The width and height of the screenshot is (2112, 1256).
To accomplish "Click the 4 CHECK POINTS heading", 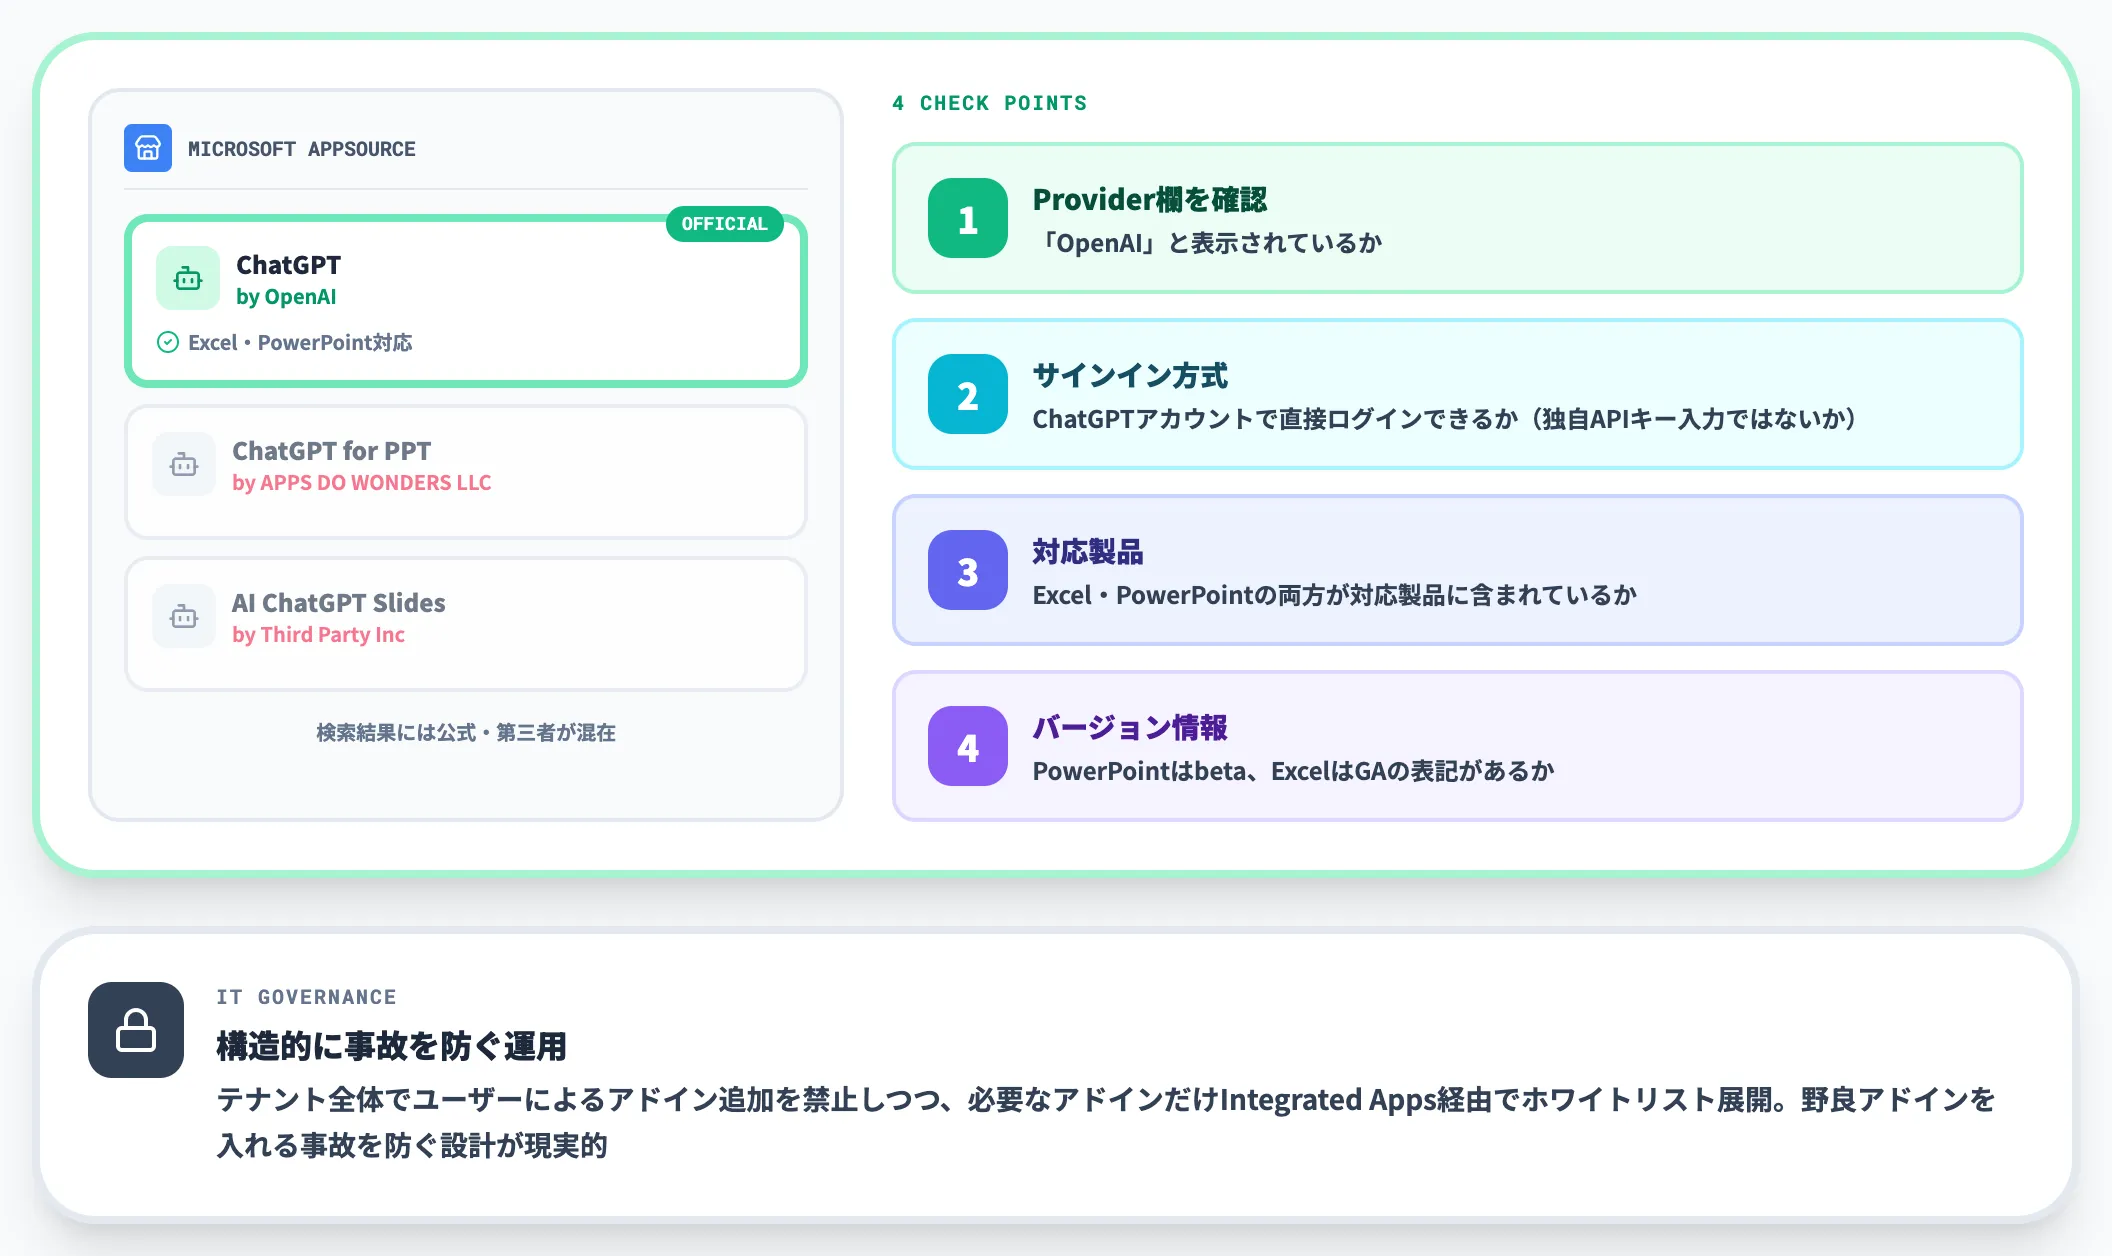I will (x=990, y=103).
